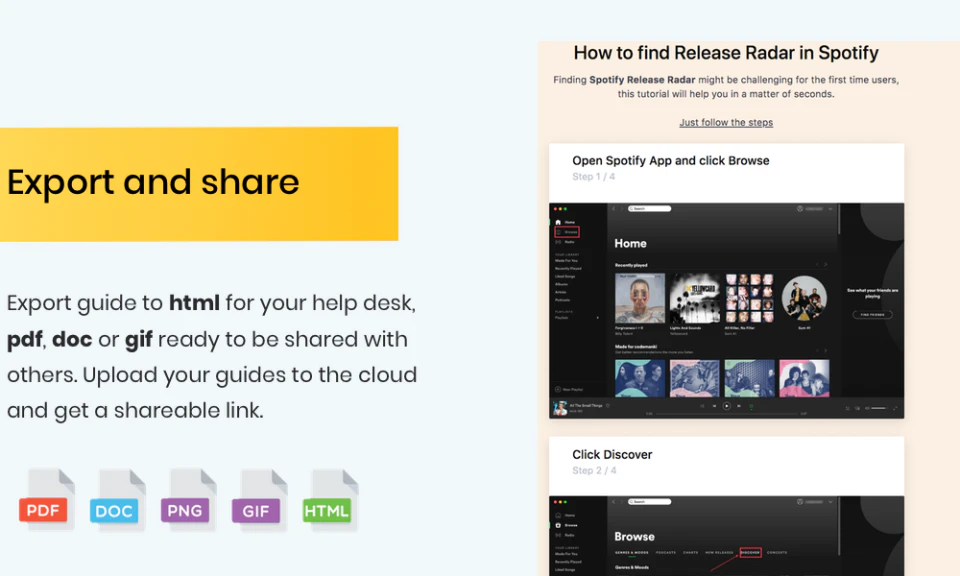The image size is (960, 576).
Task: Open the Podcasts tab in Browse page
Action: 665,552
